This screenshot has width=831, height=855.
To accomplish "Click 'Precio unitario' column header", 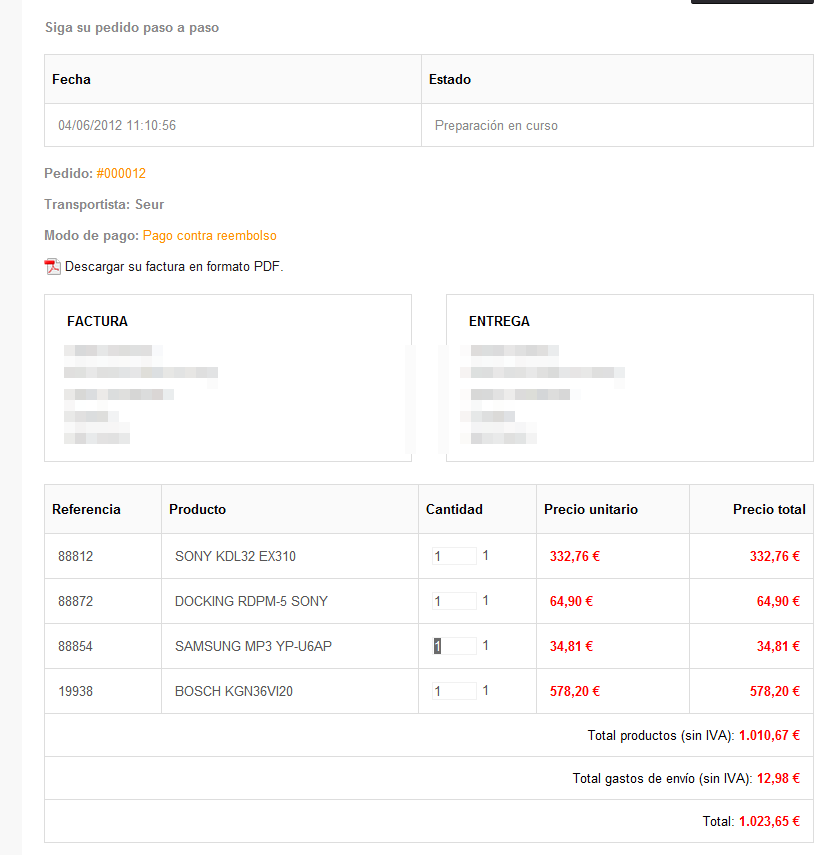I will point(613,509).
